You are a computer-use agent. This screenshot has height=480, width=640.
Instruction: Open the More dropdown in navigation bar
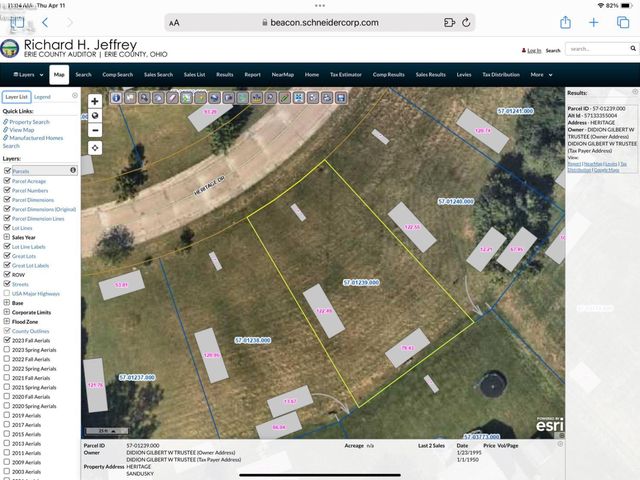click(x=540, y=74)
